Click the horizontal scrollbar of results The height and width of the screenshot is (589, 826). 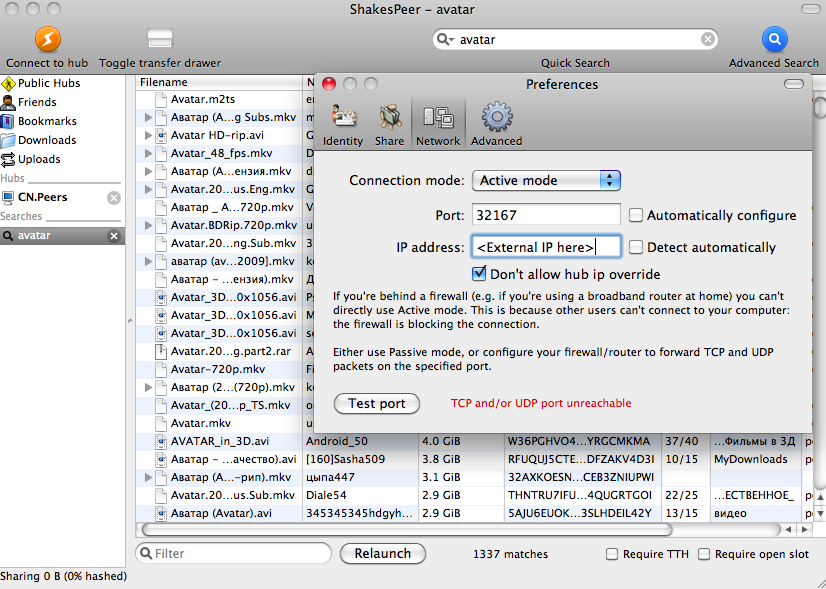pyautogui.click(x=407, y=529)
